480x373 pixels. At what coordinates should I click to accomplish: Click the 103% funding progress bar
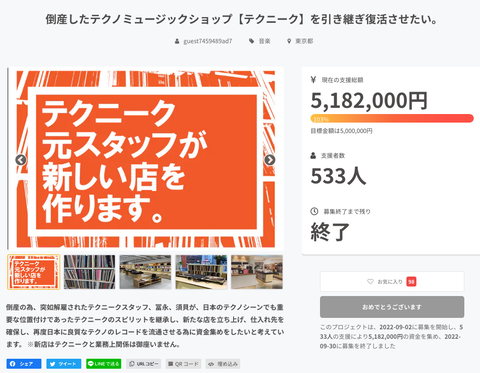tap(392, 118)
